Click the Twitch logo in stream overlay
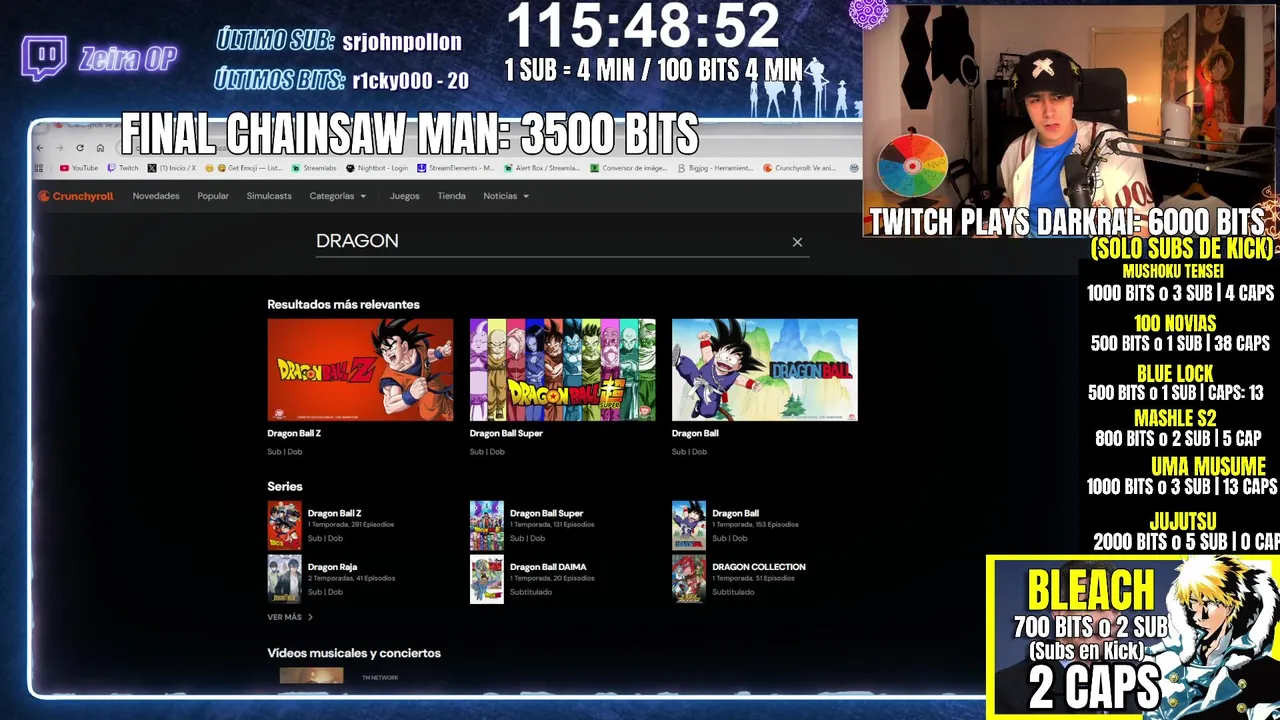 point(44,58)
